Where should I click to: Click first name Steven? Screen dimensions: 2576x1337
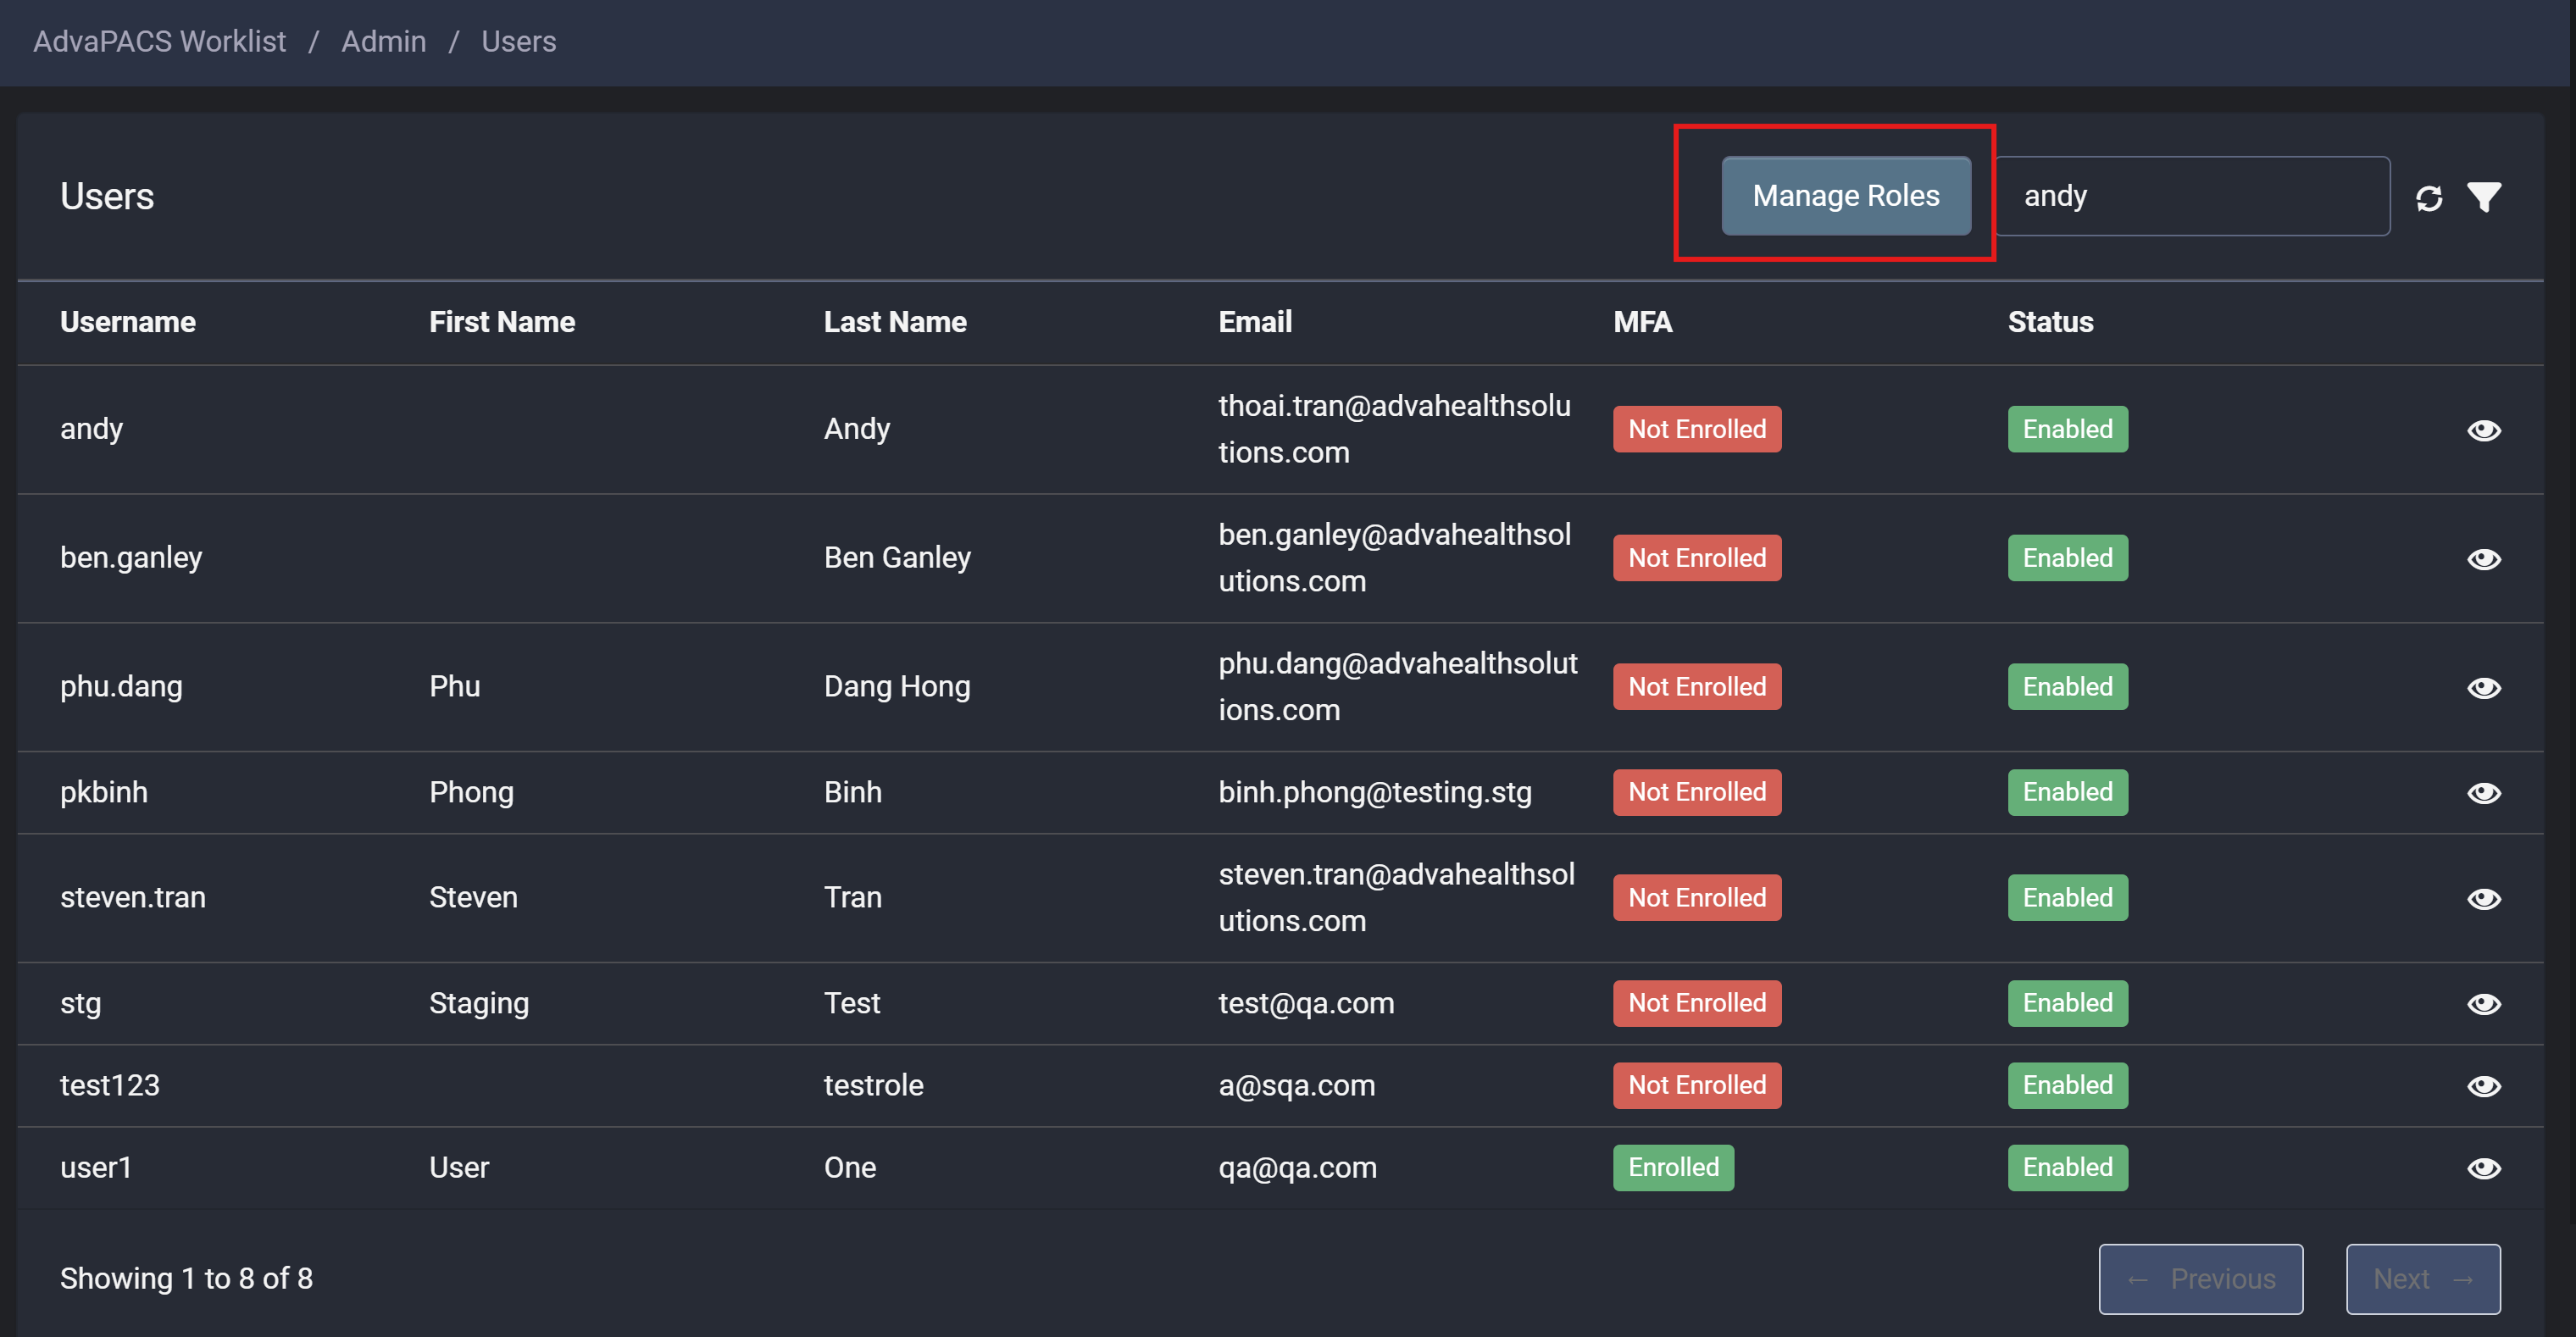[x=473, y=898]
